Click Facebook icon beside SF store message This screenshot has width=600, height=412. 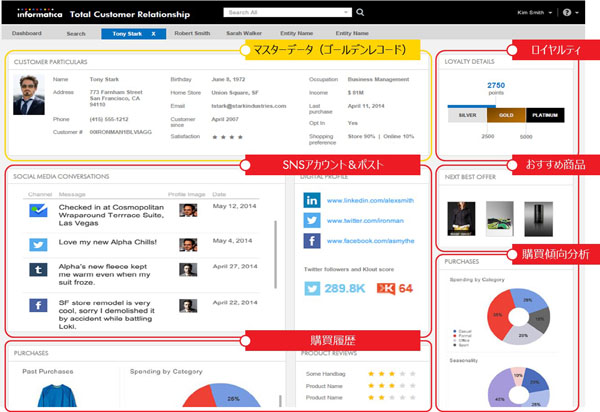(x=38, y=305)
